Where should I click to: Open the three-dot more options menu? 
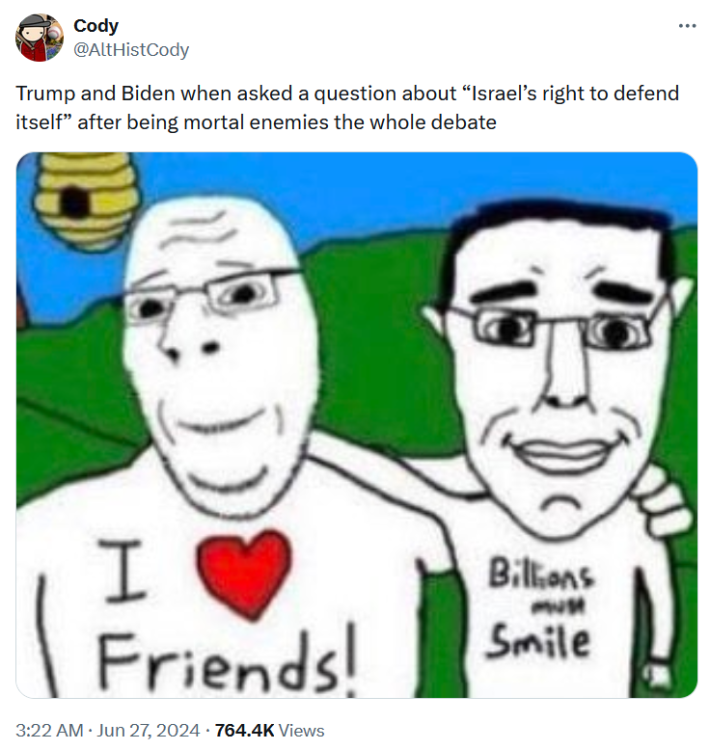coord(687,26)
